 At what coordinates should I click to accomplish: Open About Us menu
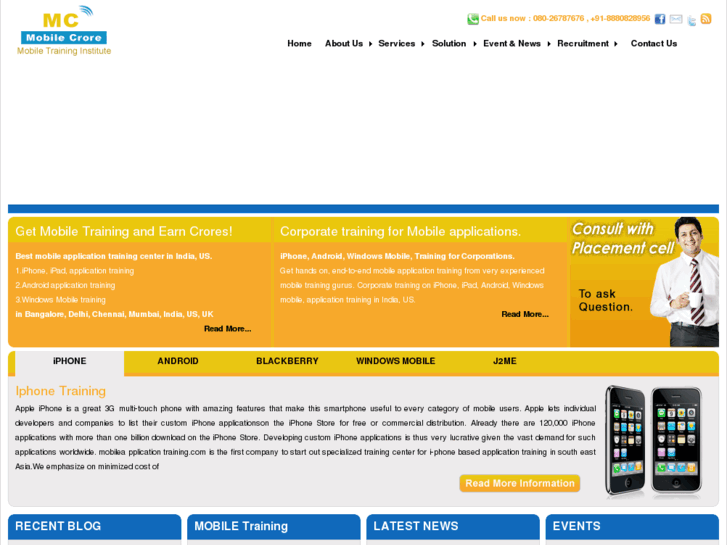[344, 44]
